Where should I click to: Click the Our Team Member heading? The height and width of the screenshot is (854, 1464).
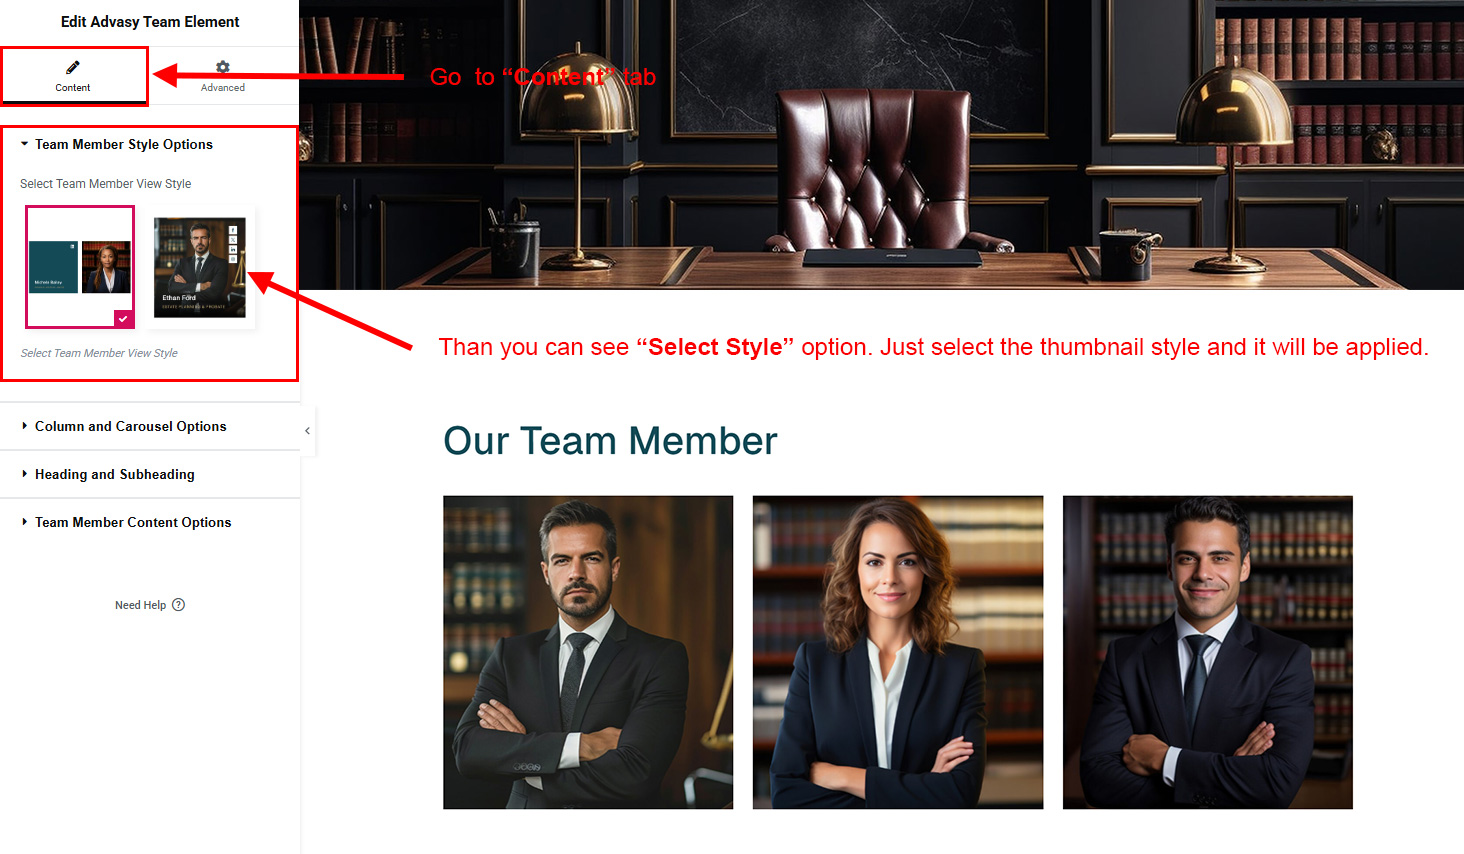coord(610,441)
